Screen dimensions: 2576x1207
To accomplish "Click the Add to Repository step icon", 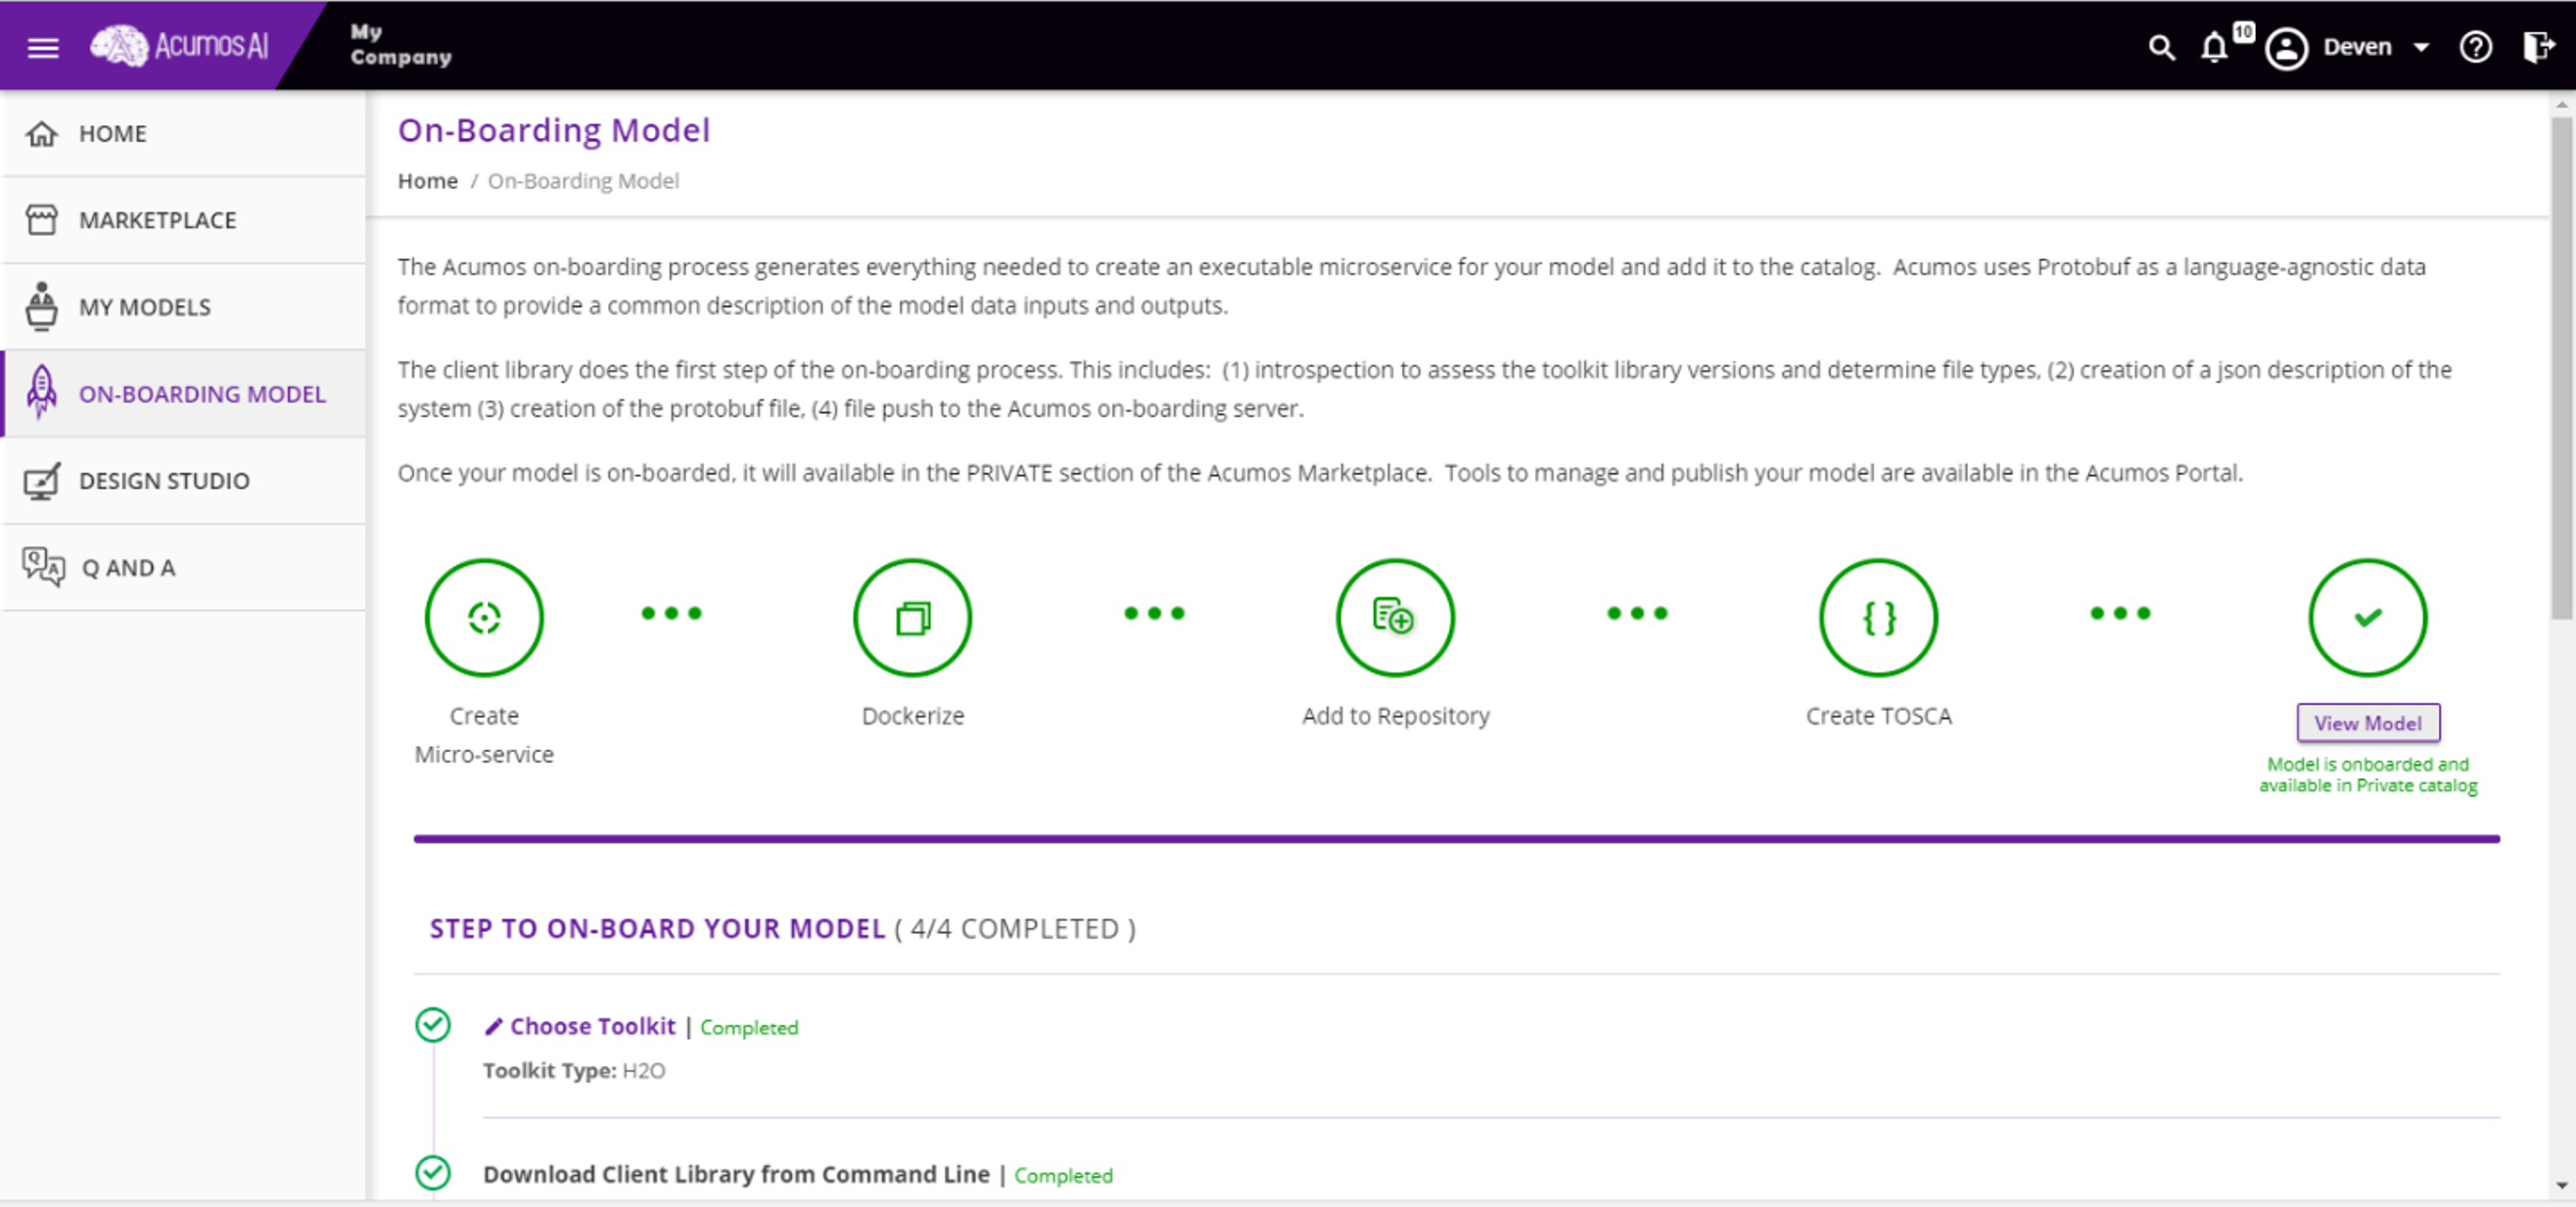I will 1394,617.
